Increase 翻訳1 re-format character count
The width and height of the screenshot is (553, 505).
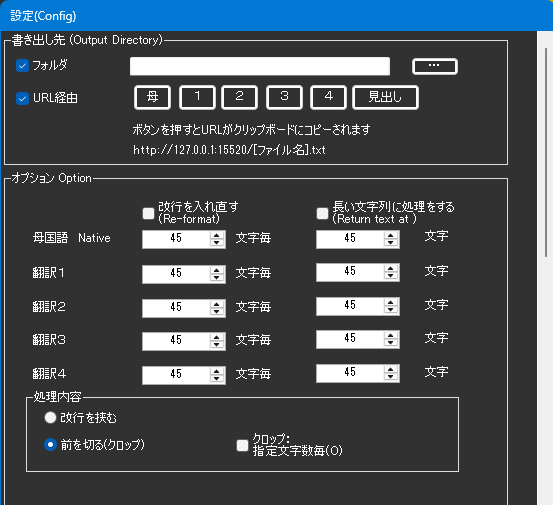[217, 270]
